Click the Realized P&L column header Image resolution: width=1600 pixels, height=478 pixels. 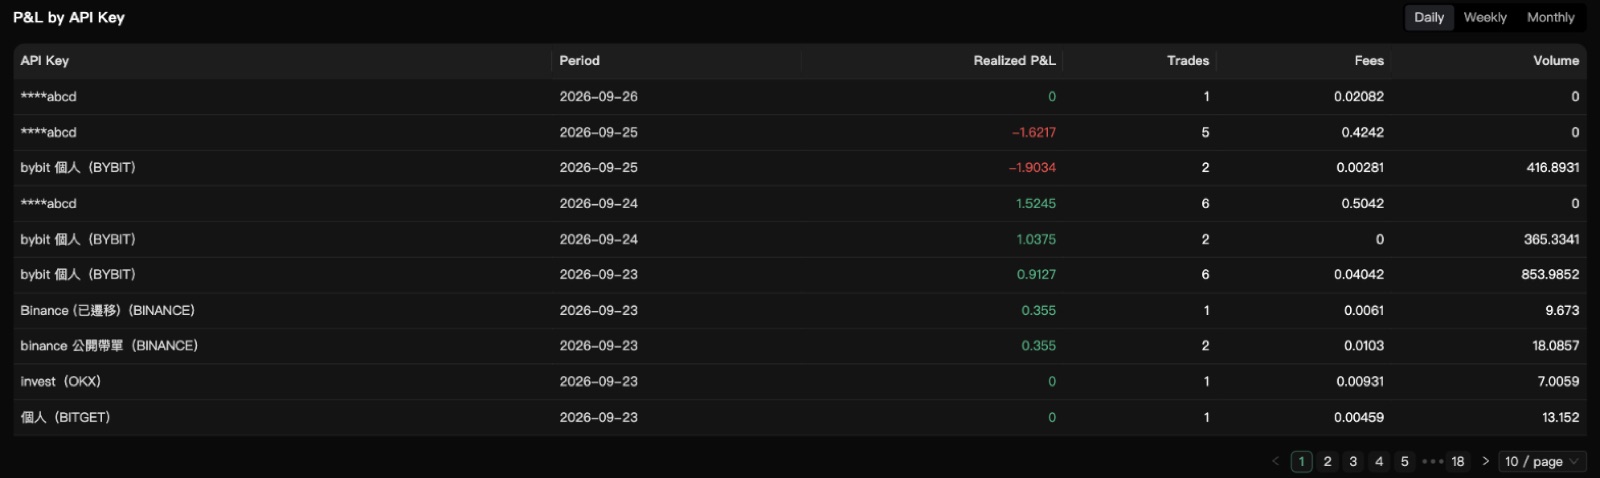pos(932,61)
